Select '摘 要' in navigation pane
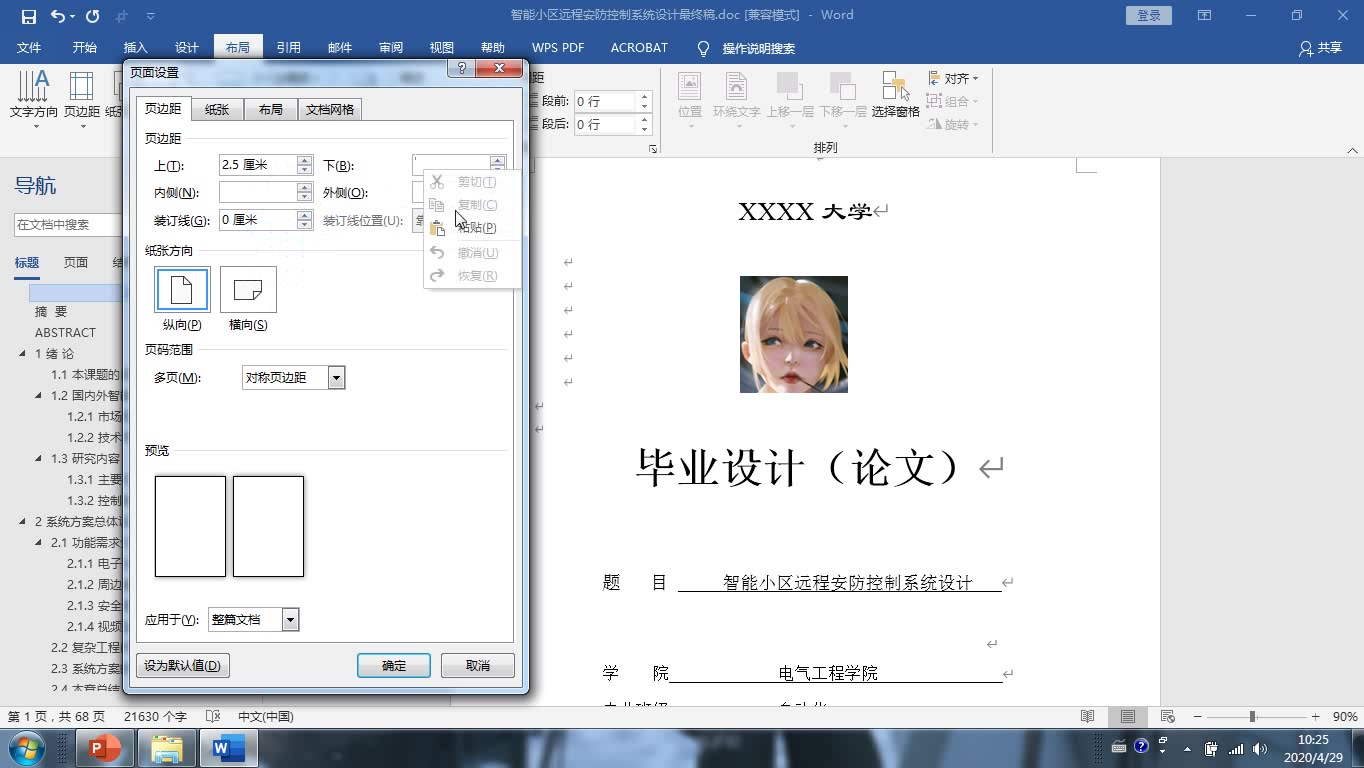 click(x=51, y=311)
